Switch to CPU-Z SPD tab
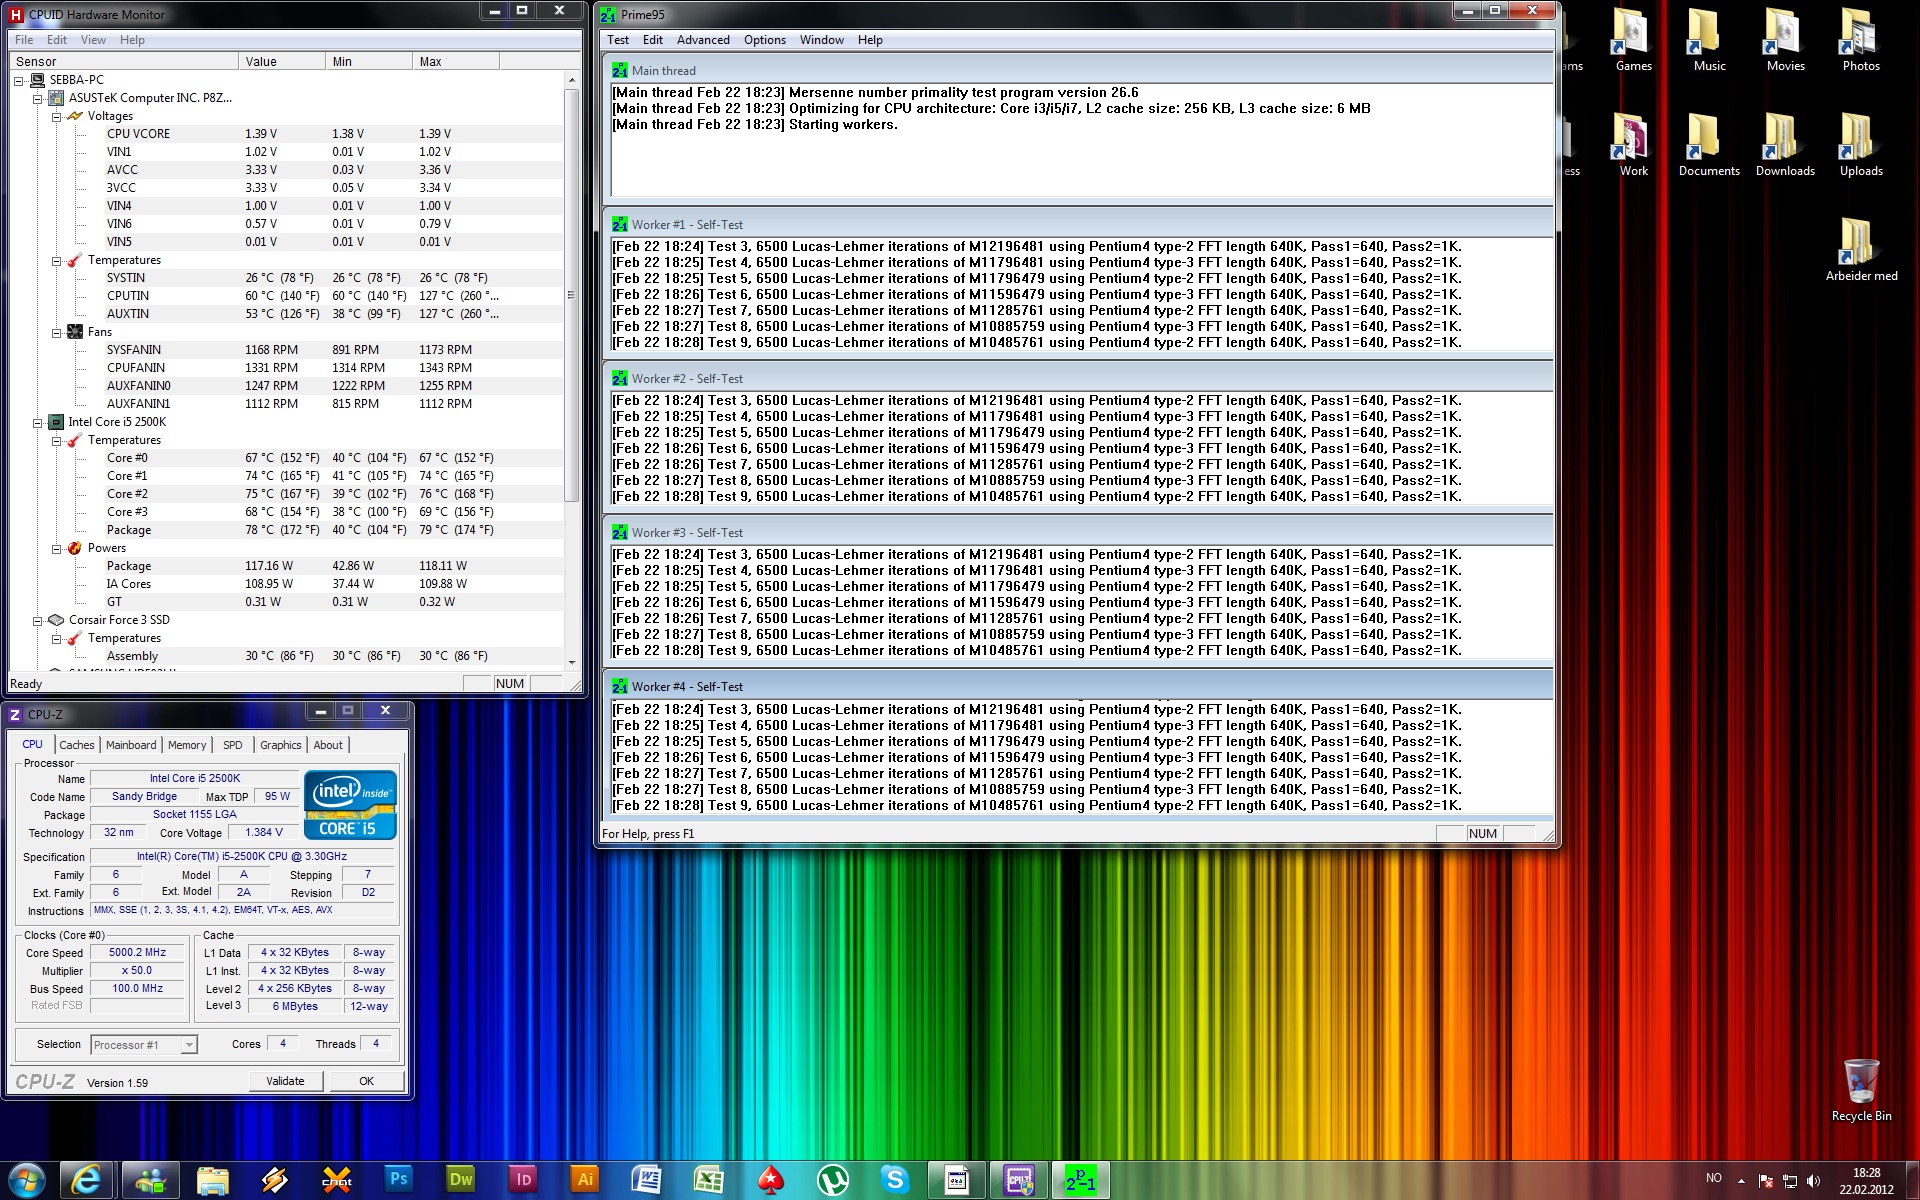 [x=232, y=745]
